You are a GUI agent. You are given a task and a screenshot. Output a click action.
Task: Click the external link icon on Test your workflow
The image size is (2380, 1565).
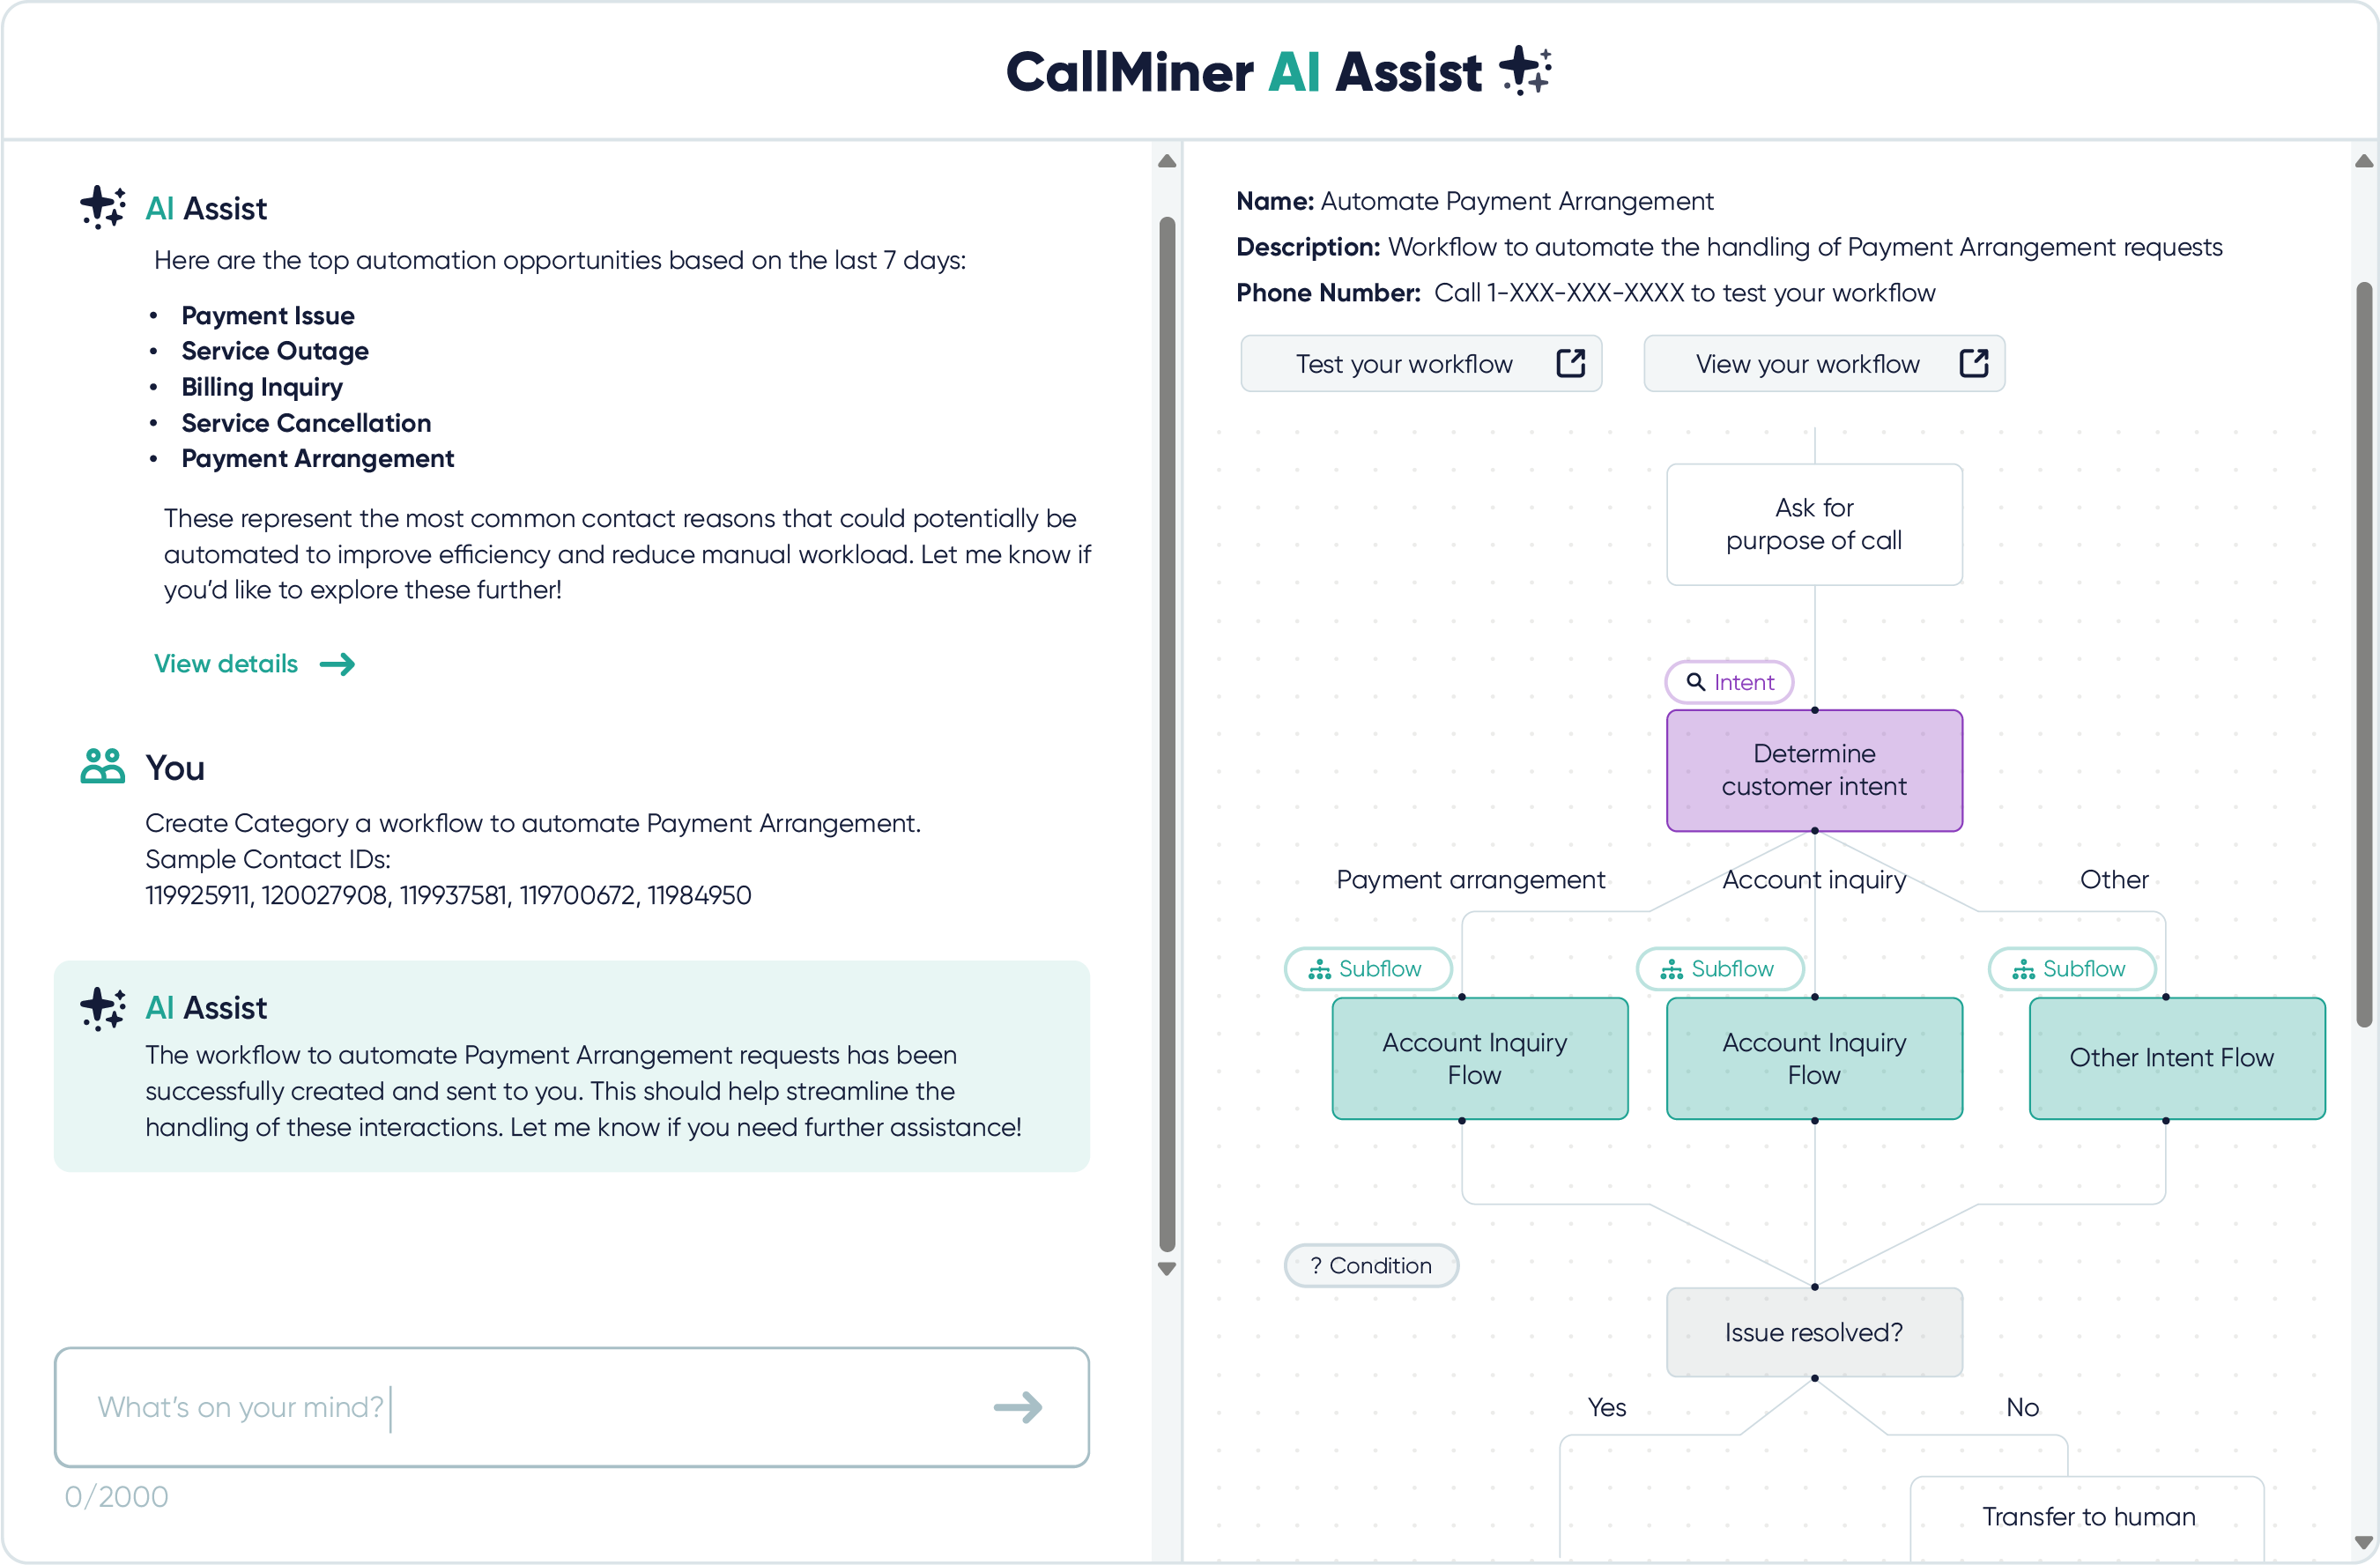point(1570,363)
